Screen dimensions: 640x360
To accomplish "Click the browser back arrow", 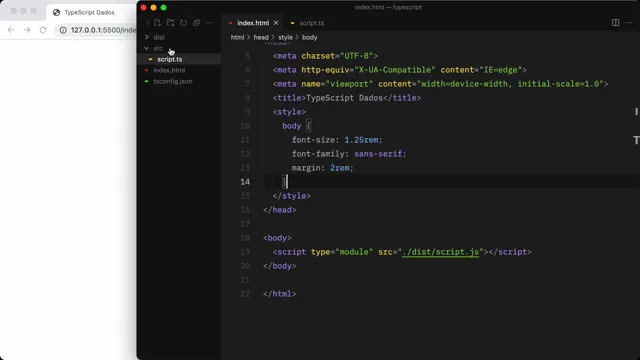I will (x=11, y=30).
